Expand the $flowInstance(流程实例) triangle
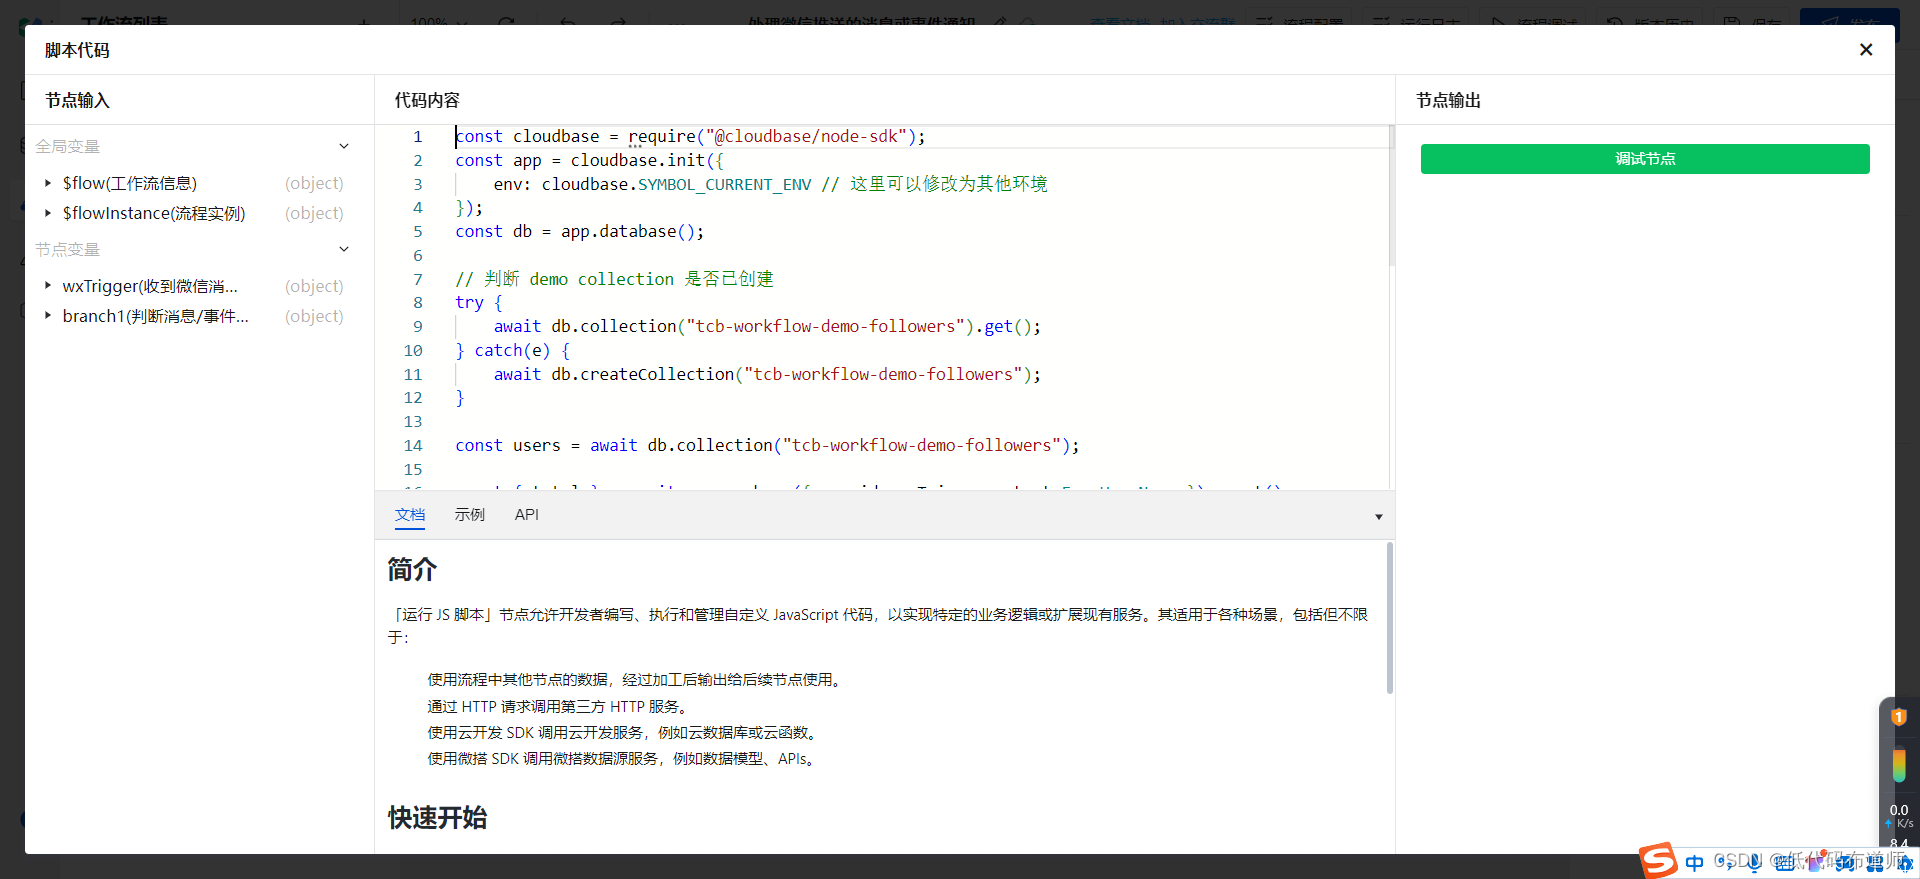Screen dimensions: 1920x879 point(47,213)
